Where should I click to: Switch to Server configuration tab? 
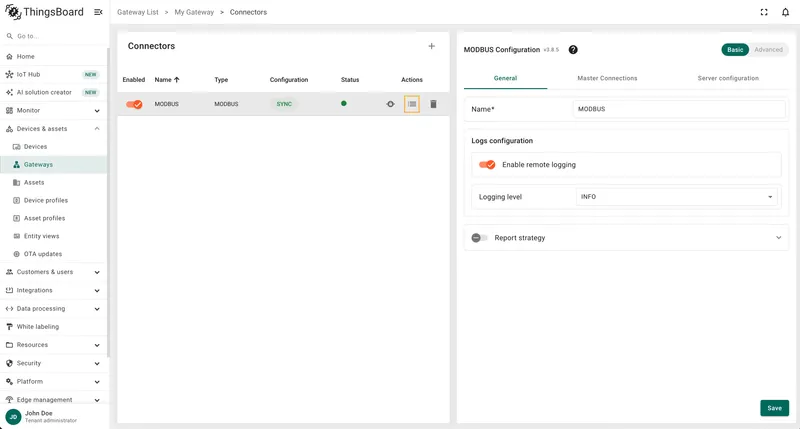728,78
